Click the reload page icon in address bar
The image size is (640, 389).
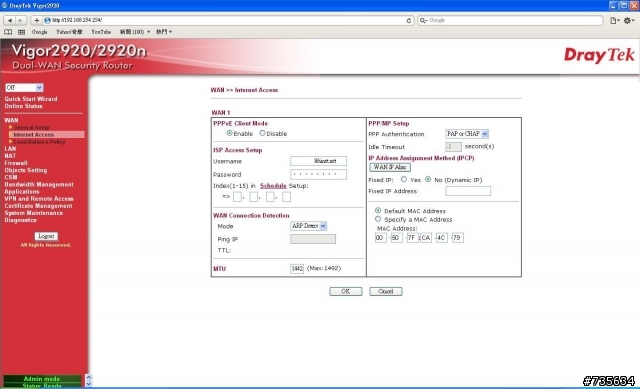coord(409,20)
